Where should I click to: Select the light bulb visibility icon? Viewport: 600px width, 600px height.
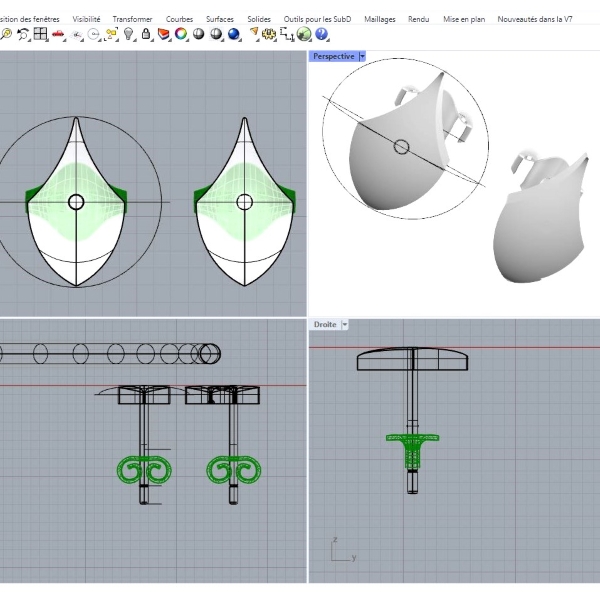click(x=128, y=34)
